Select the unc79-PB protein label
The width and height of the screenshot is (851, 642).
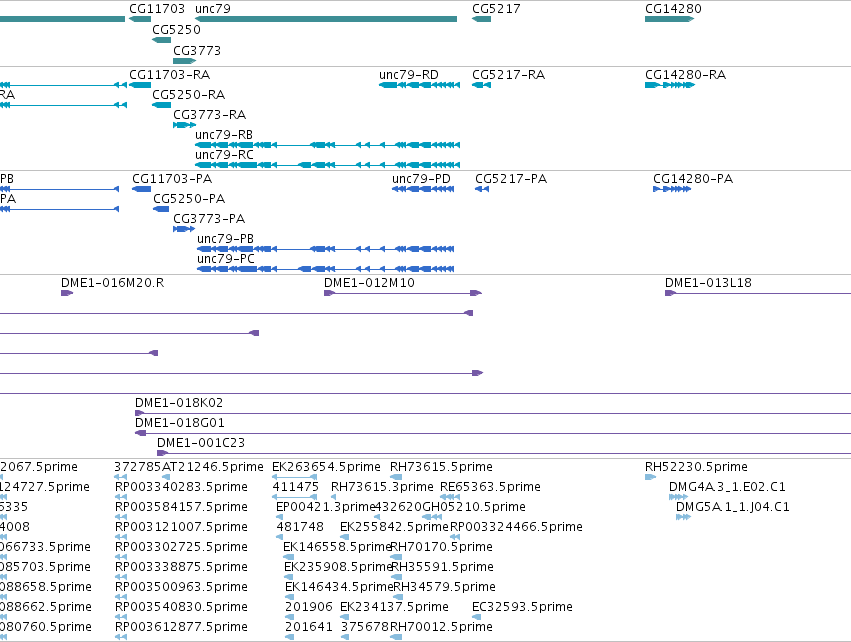click(225, 238)
